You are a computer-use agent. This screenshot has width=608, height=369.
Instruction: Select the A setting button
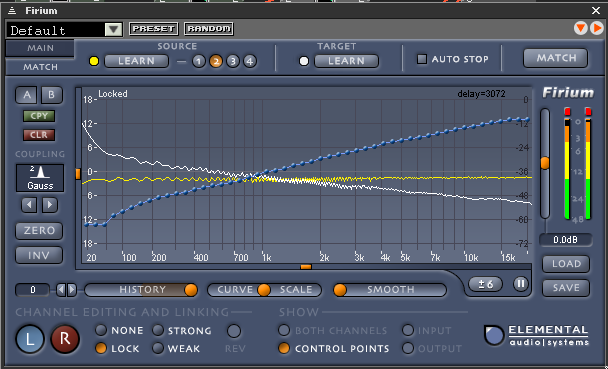[26, 95]
